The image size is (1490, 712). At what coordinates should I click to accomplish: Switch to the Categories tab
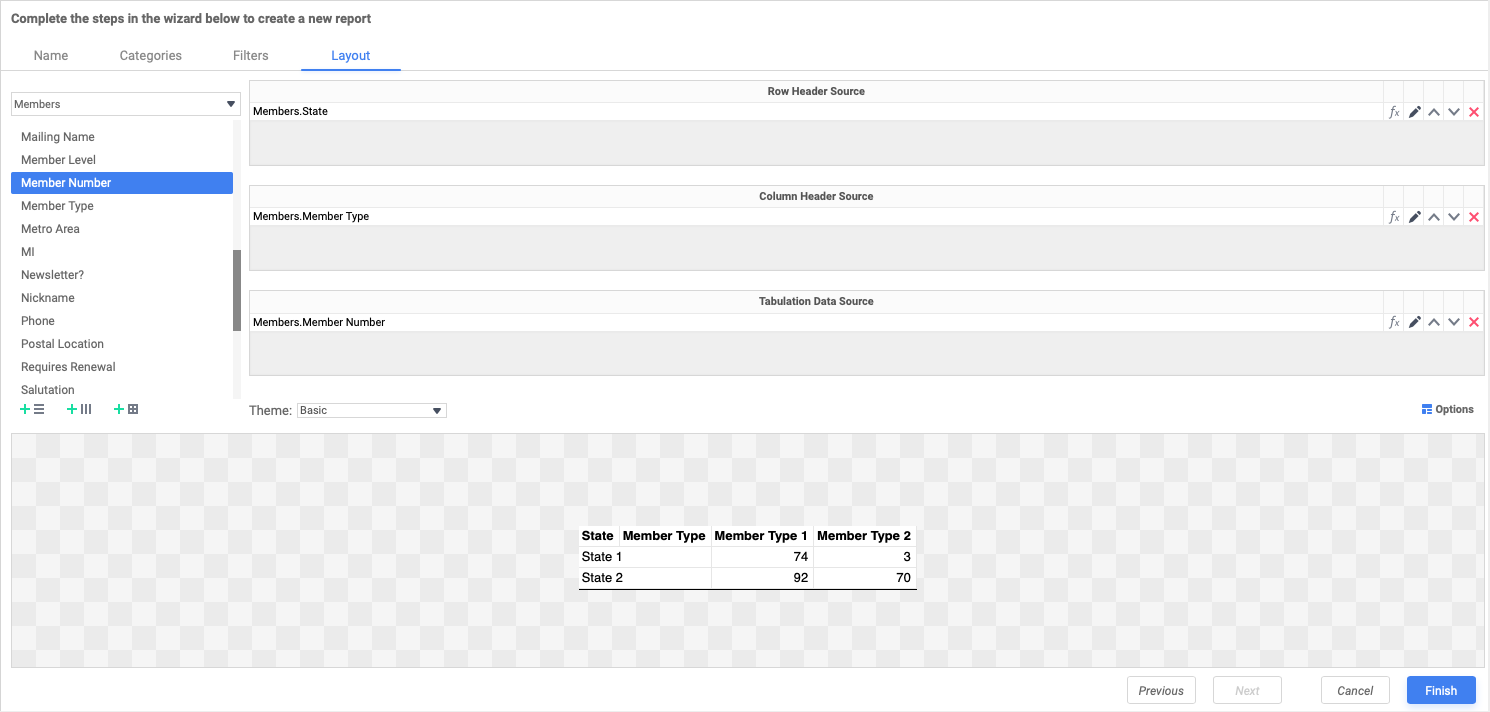click(x=150, y=55)
